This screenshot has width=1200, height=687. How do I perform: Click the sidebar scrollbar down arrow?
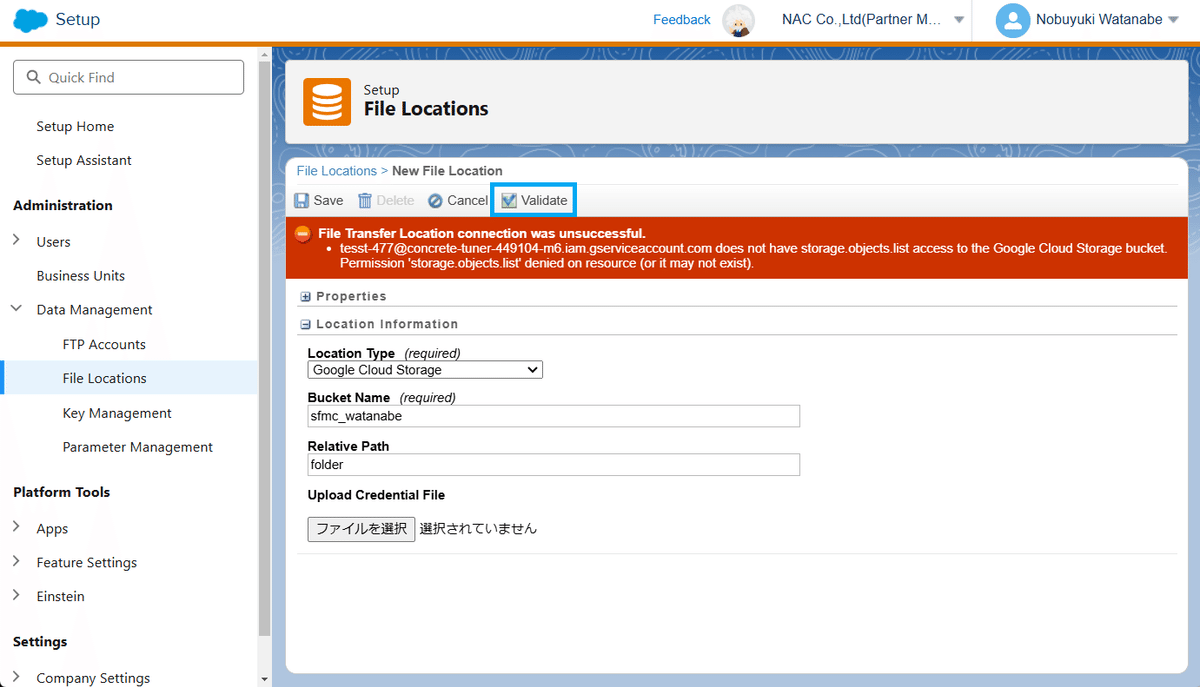click(264, 679)
